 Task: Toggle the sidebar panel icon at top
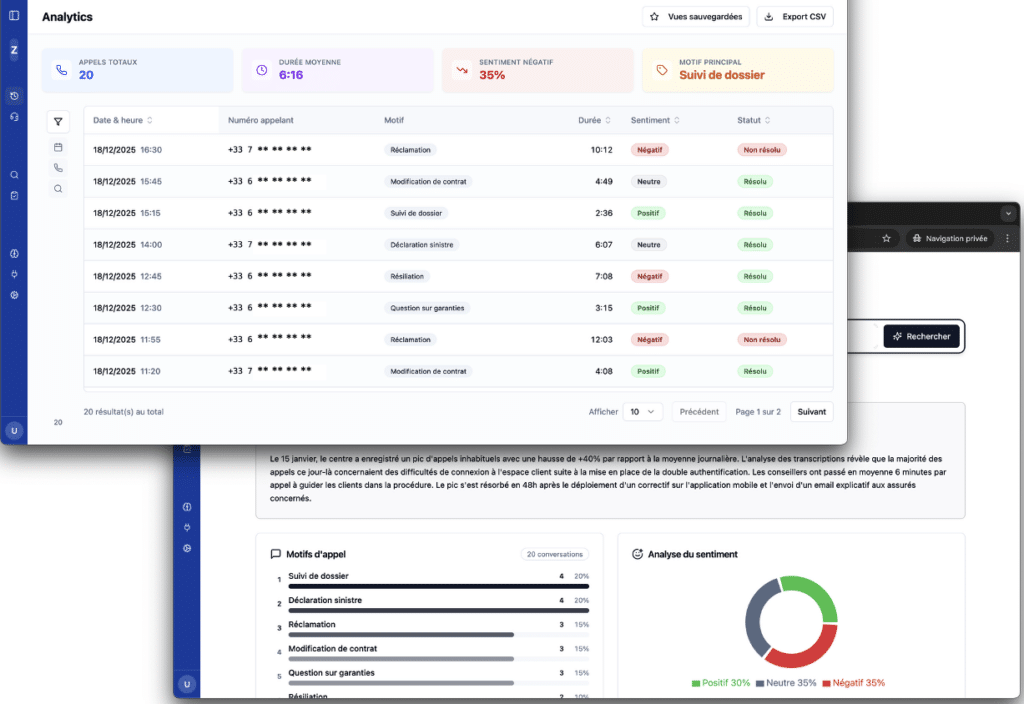[14, 16]
